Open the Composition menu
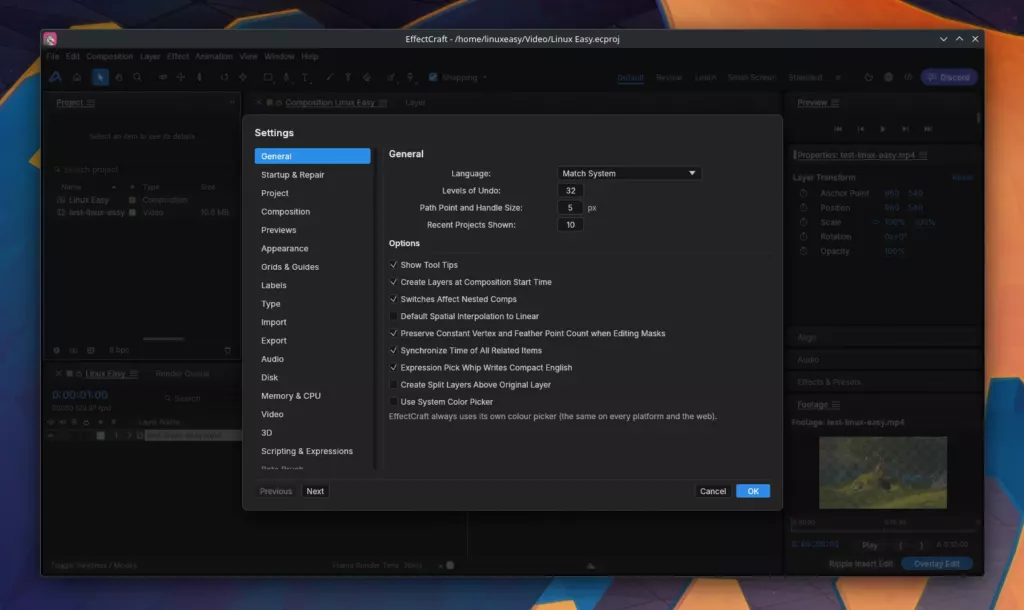Screen dimensions: 1024x610 point(109,56)
